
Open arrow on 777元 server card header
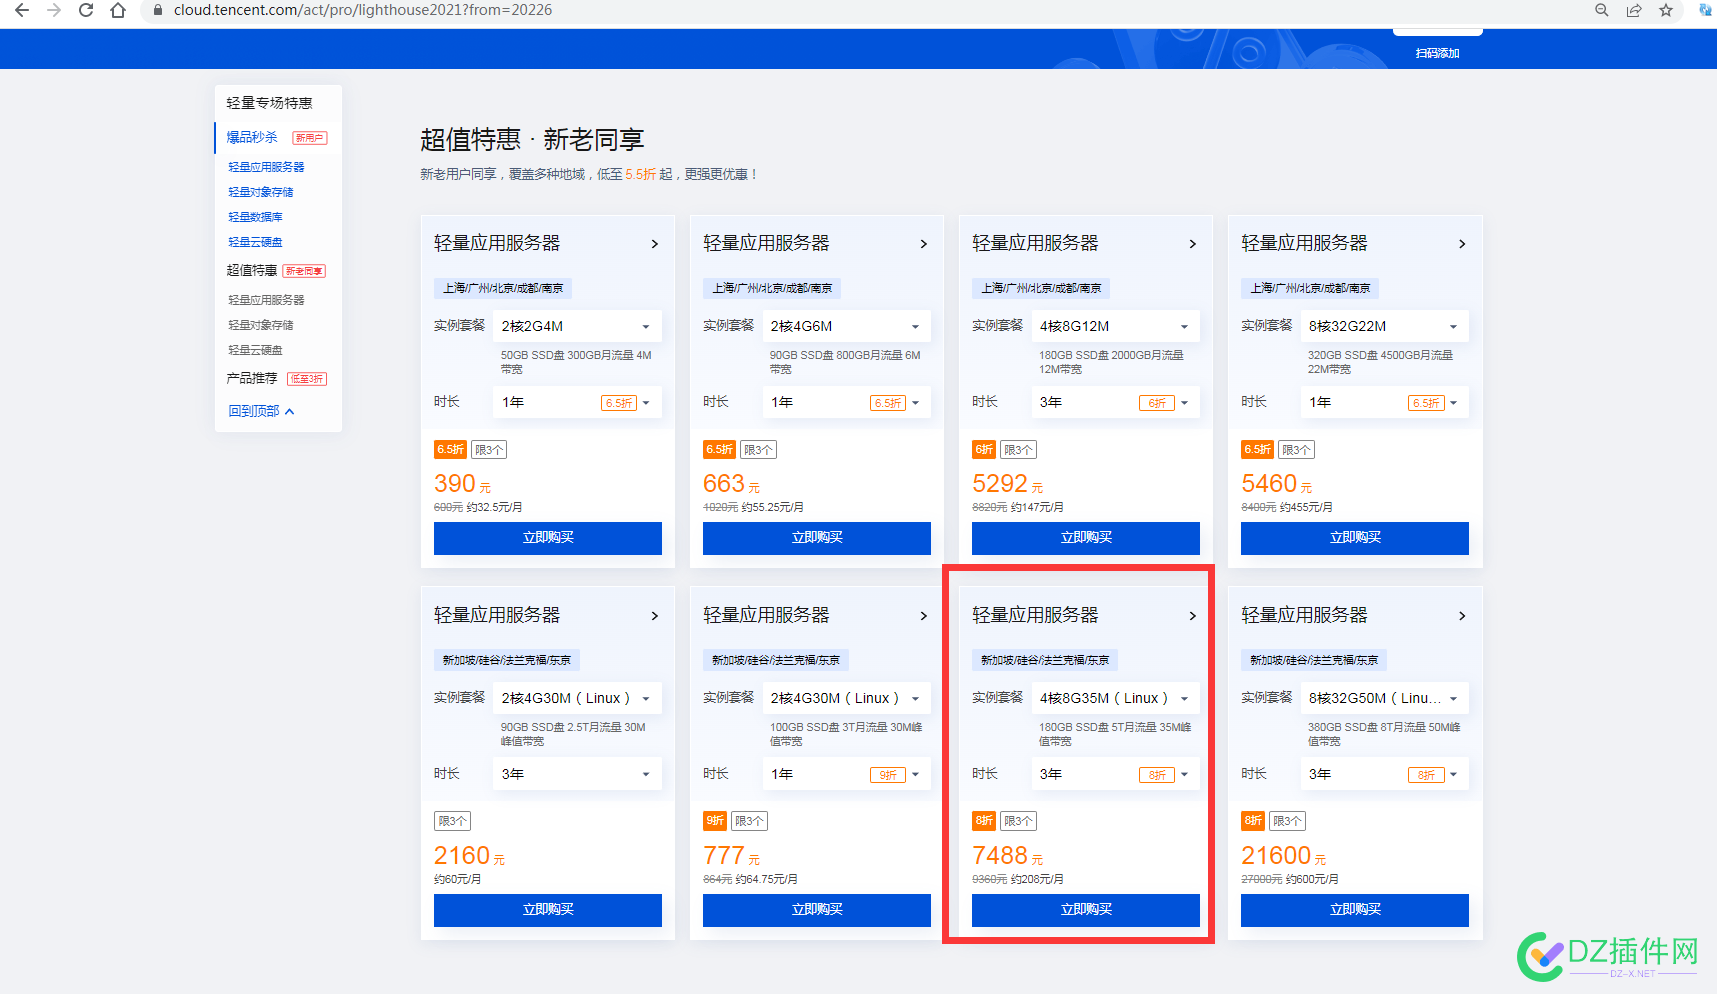[x=924, y=616]
